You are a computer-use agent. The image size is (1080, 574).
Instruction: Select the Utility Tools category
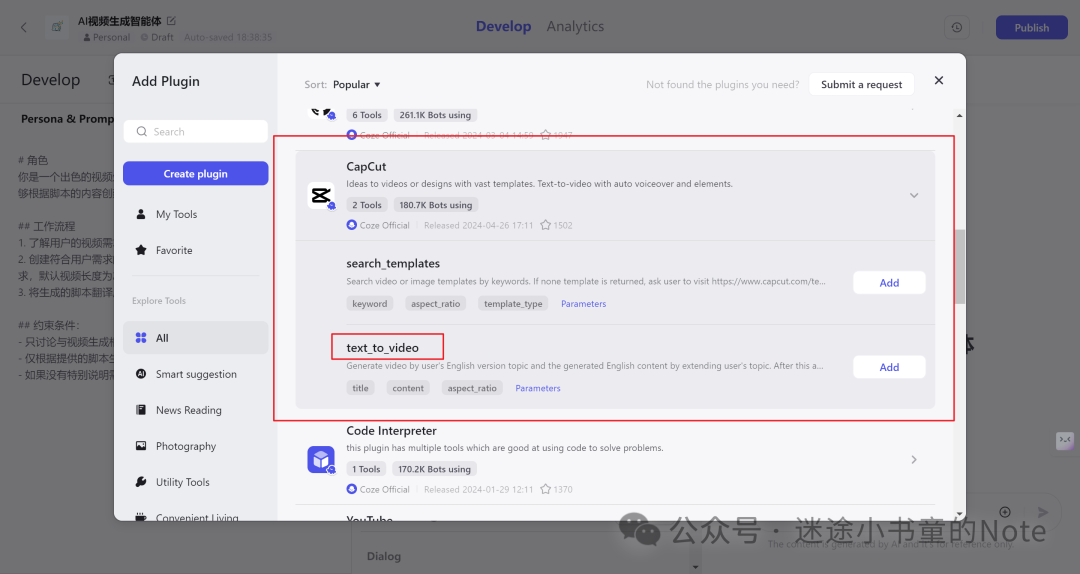pyautogui.click(x=196, y=482)
